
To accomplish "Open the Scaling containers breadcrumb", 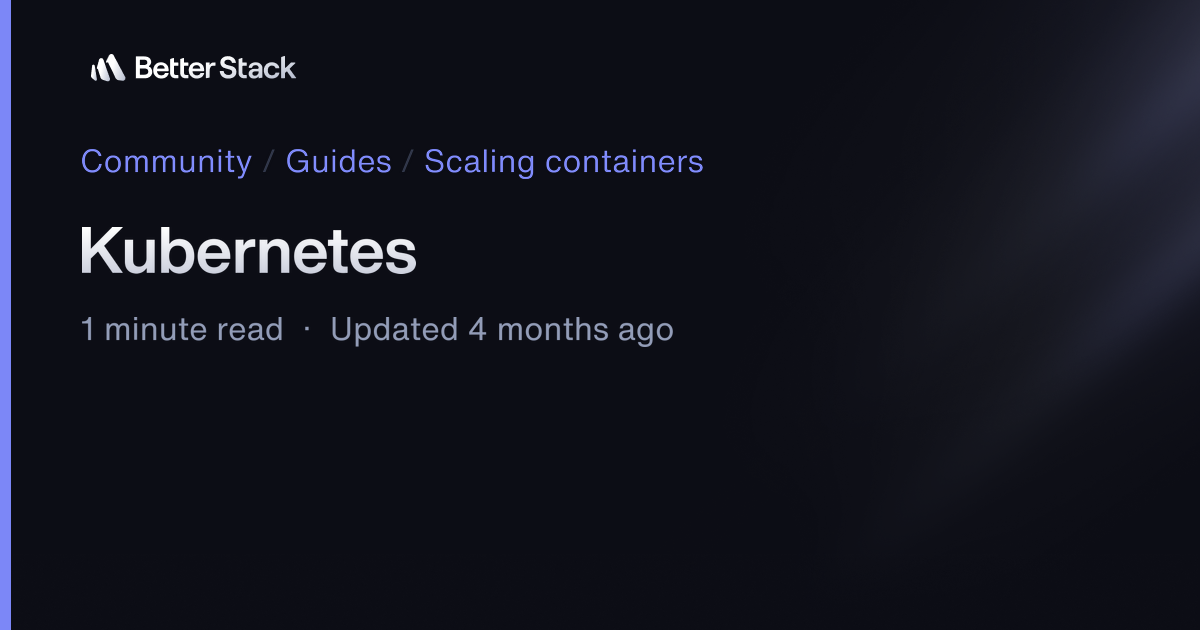I will coord(564,161).
